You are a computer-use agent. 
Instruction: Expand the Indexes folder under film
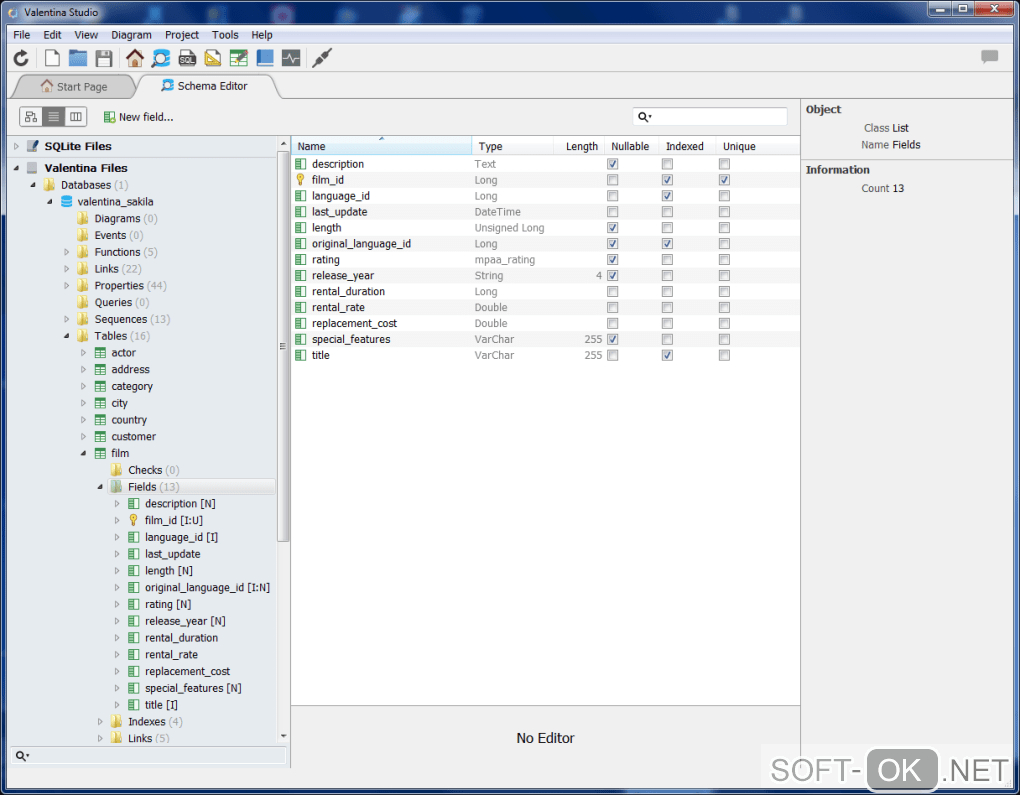point(100,721)
